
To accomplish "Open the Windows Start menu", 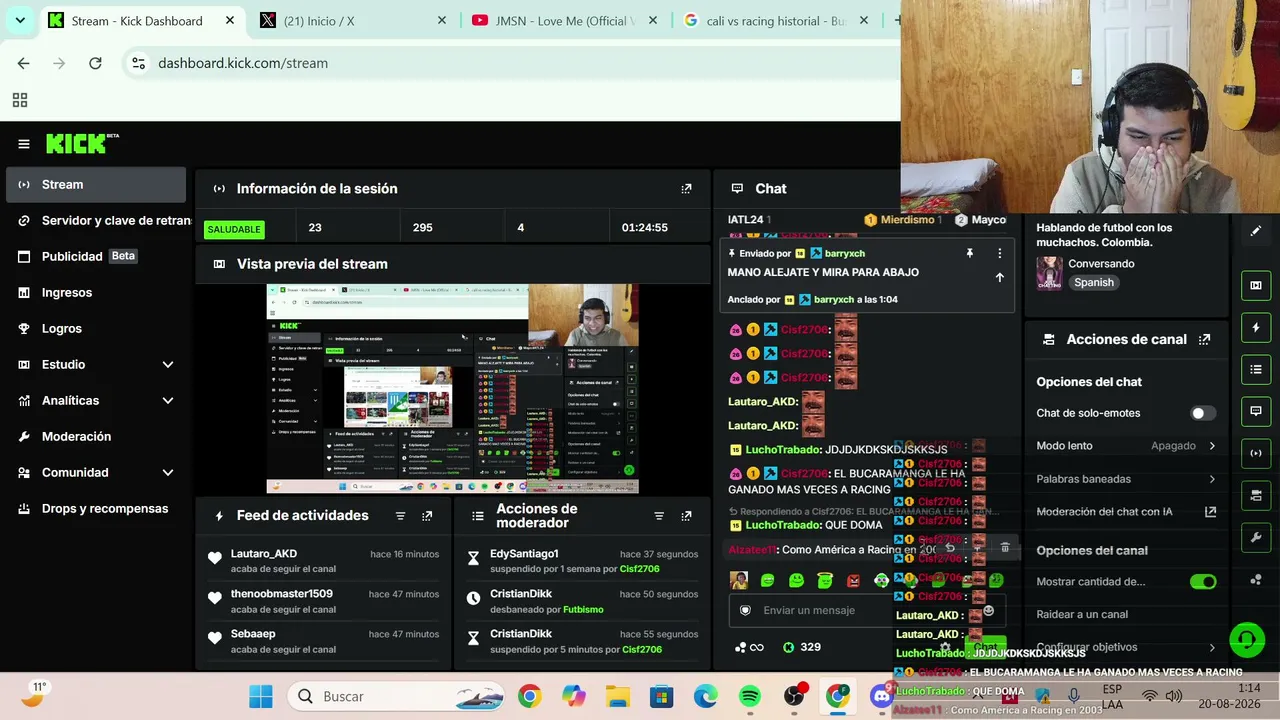I will tap(261, 696).
